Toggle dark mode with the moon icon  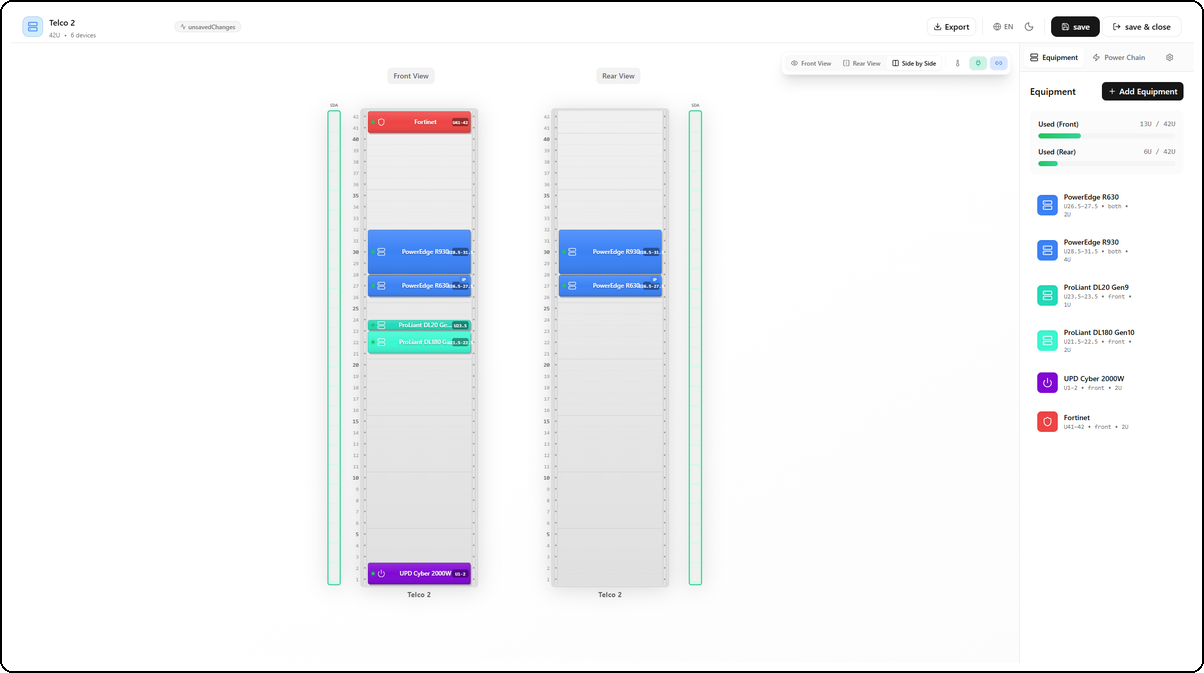pyautogui.click(x=1030, y=27)
